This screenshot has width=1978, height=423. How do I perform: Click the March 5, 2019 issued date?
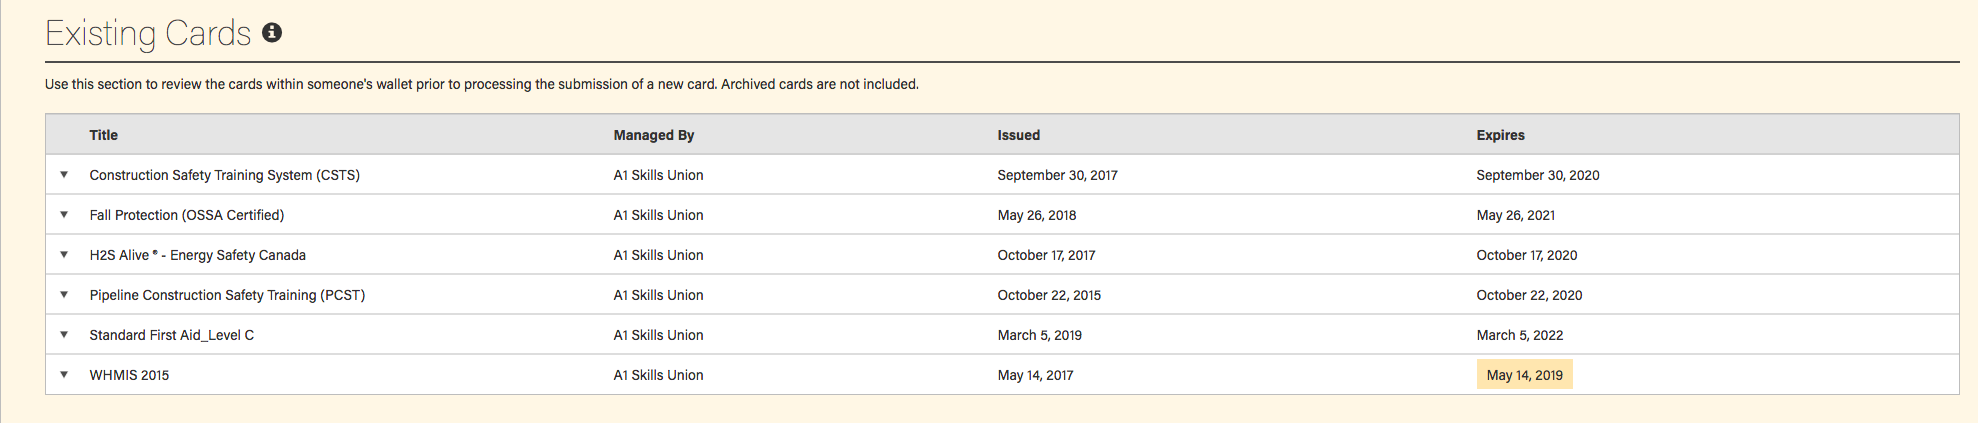pos(1039,335)
